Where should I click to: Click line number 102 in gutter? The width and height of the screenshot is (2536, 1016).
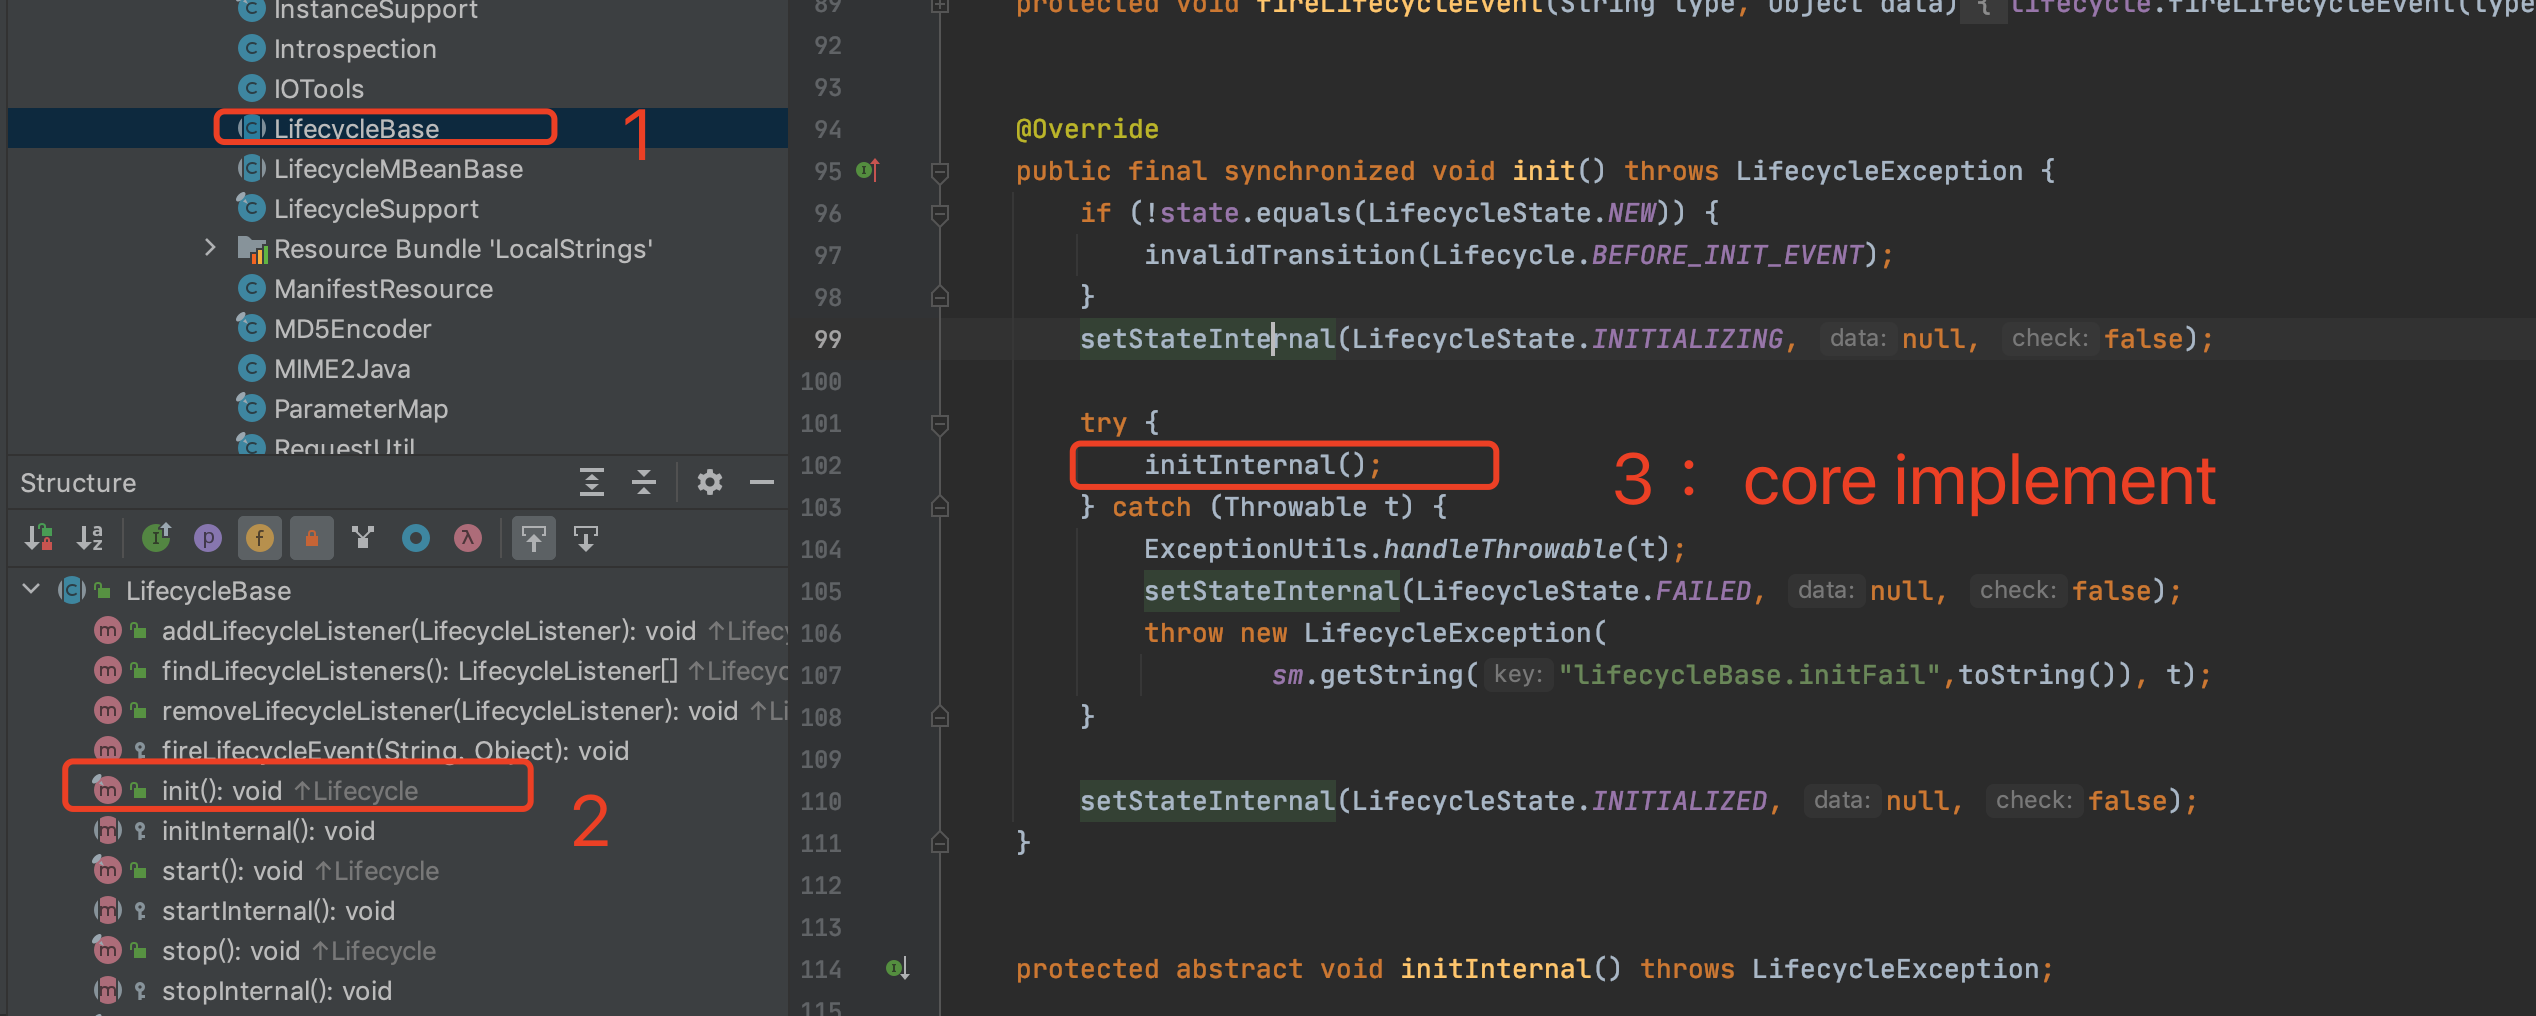tap(821, 465)
